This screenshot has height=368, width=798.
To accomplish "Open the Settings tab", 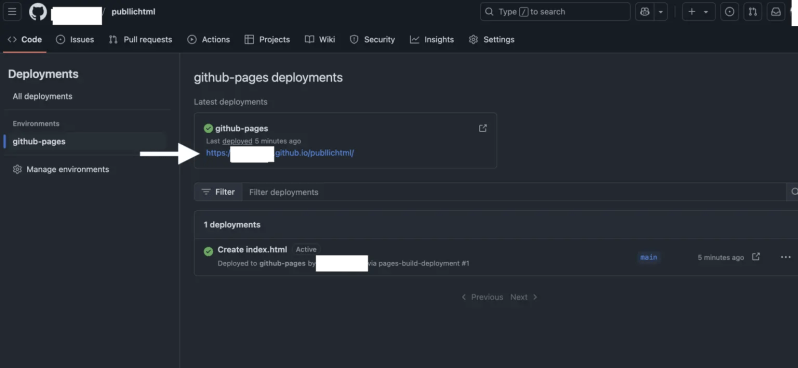I will coord(492,39).
